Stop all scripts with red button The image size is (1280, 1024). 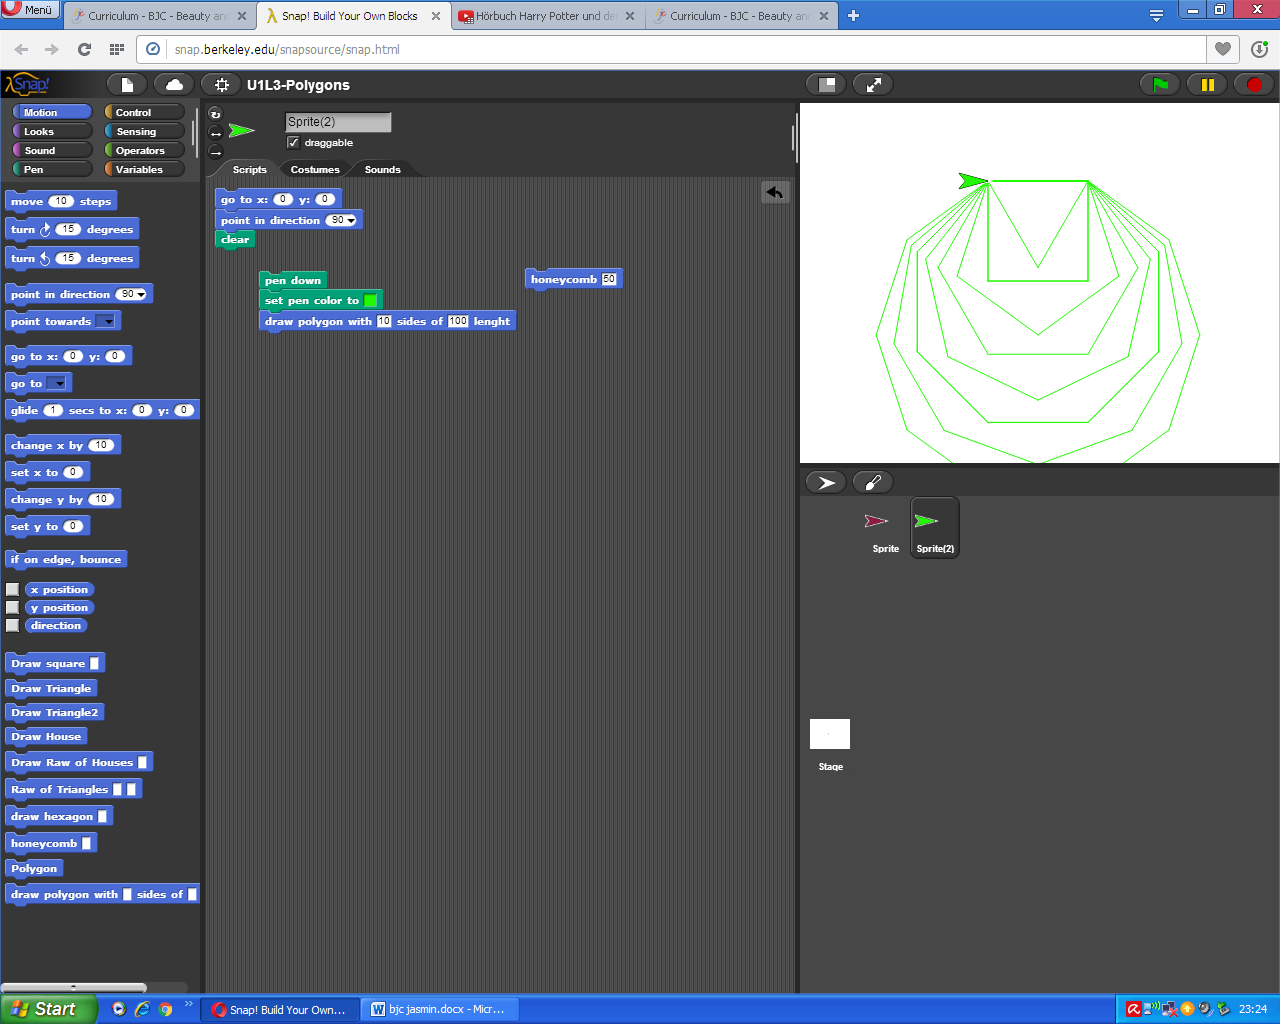point(1254,85)
